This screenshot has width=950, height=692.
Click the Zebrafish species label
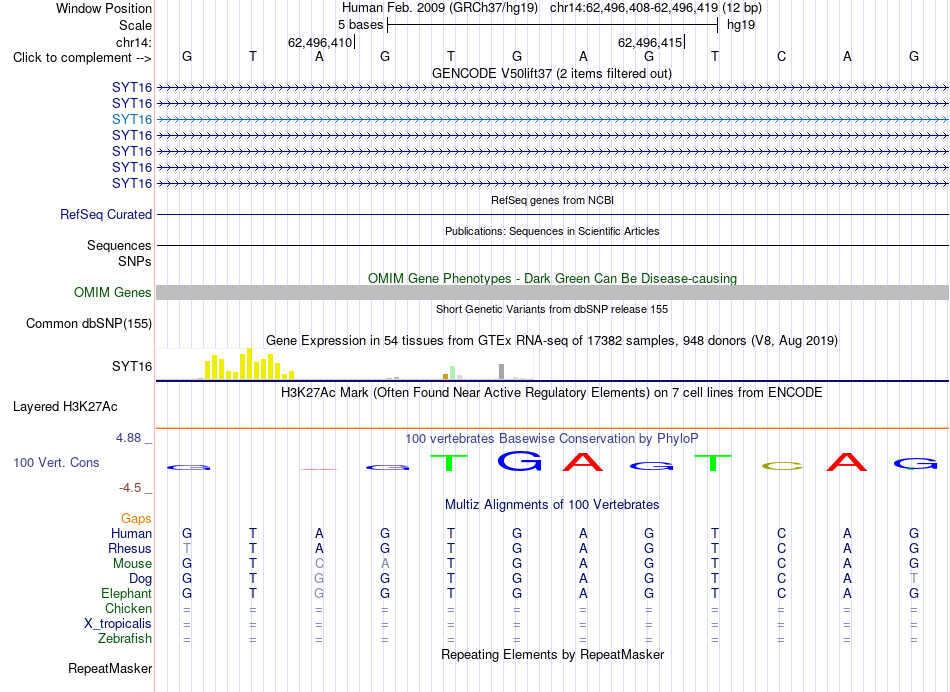(x=124, y=639)
